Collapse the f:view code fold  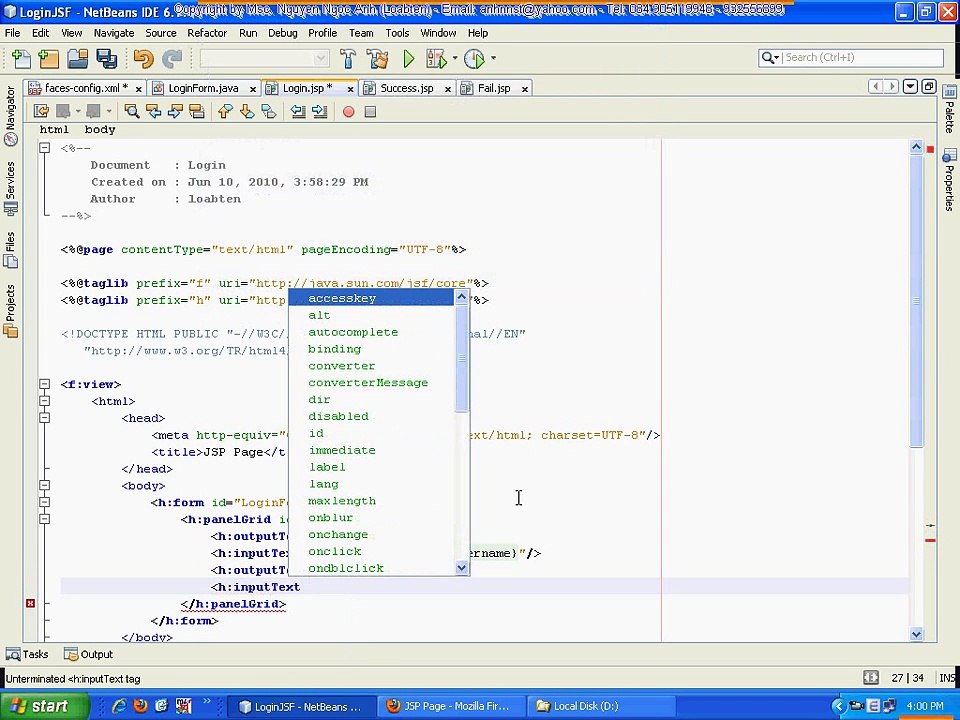(x=45, y=384)
